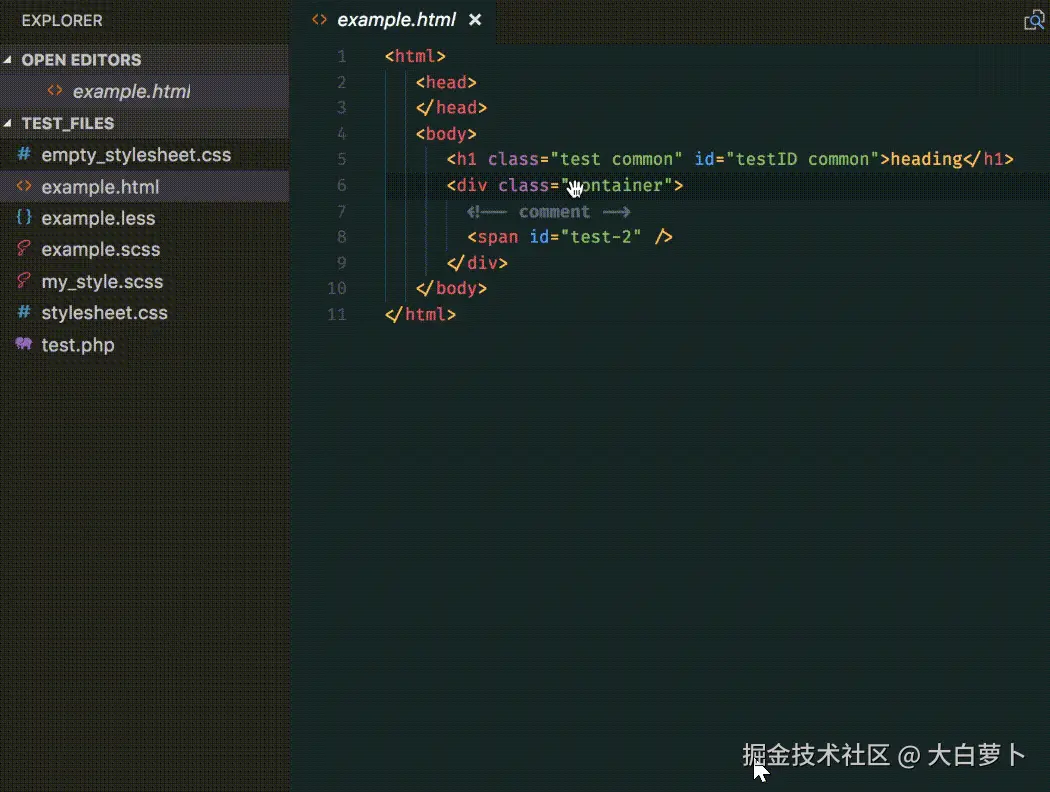Click the hash icon next to empty_stylesheet.css
Viewport: 1050px width, 792px height.
(x=23, y=155)
